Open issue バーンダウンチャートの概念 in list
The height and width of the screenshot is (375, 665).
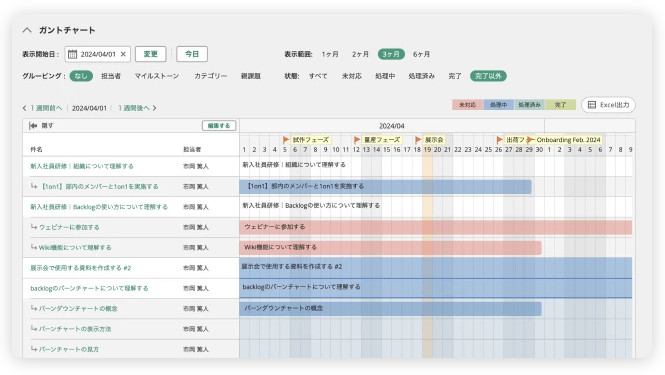click(x=78, y=309)
